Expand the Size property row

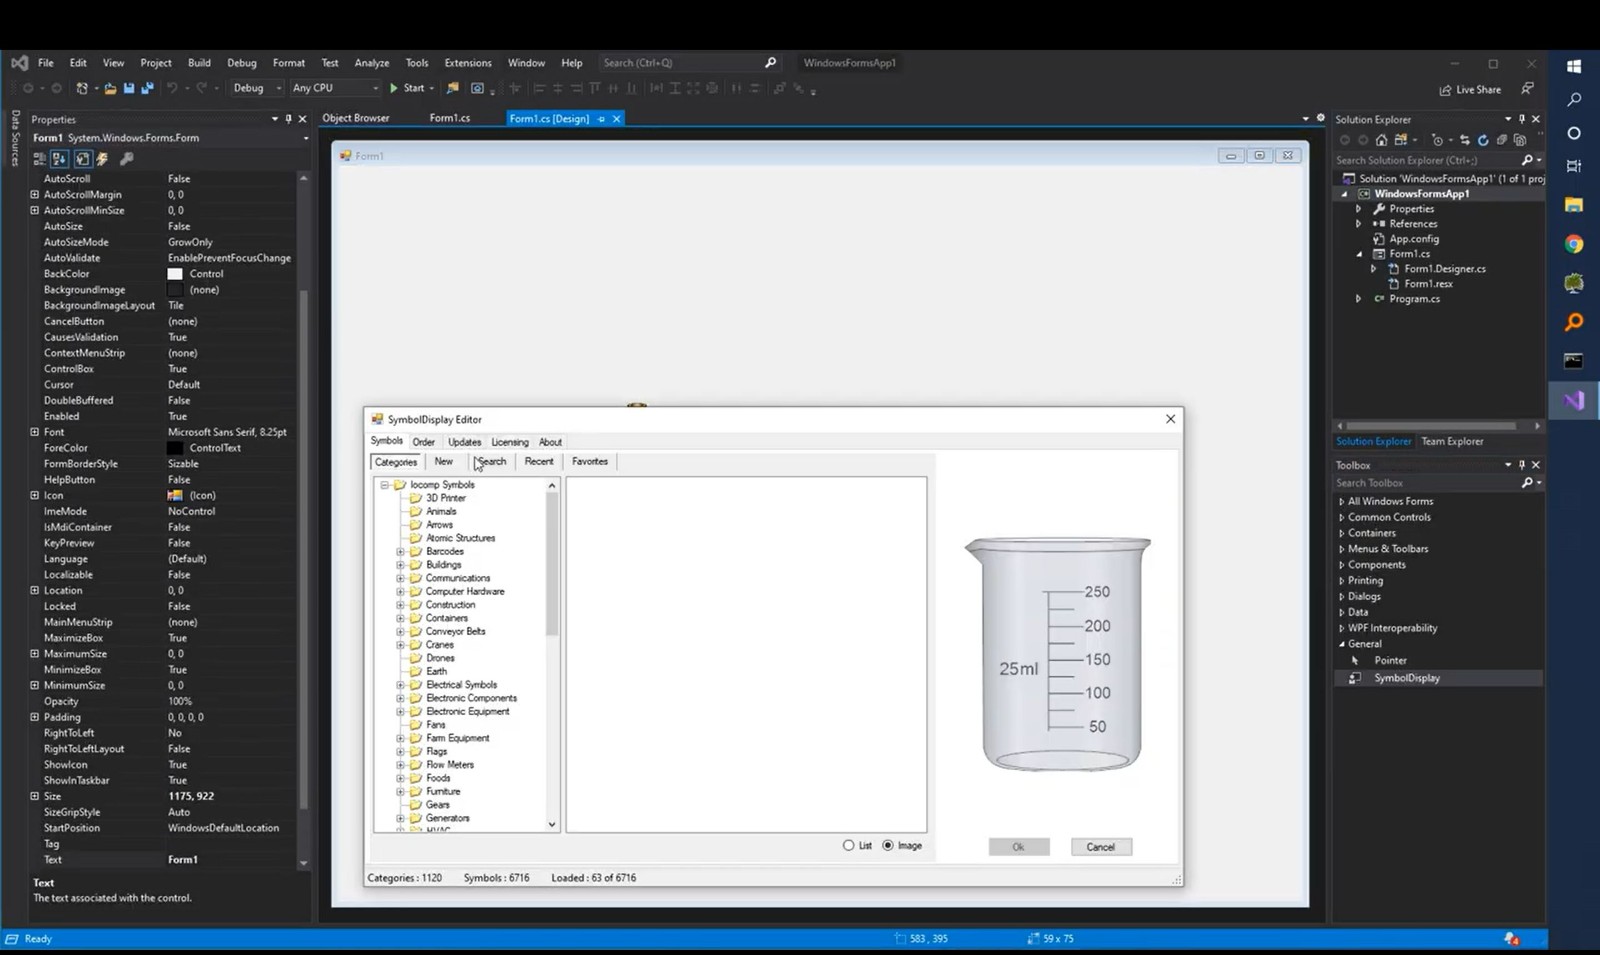[x=35, y=796]
